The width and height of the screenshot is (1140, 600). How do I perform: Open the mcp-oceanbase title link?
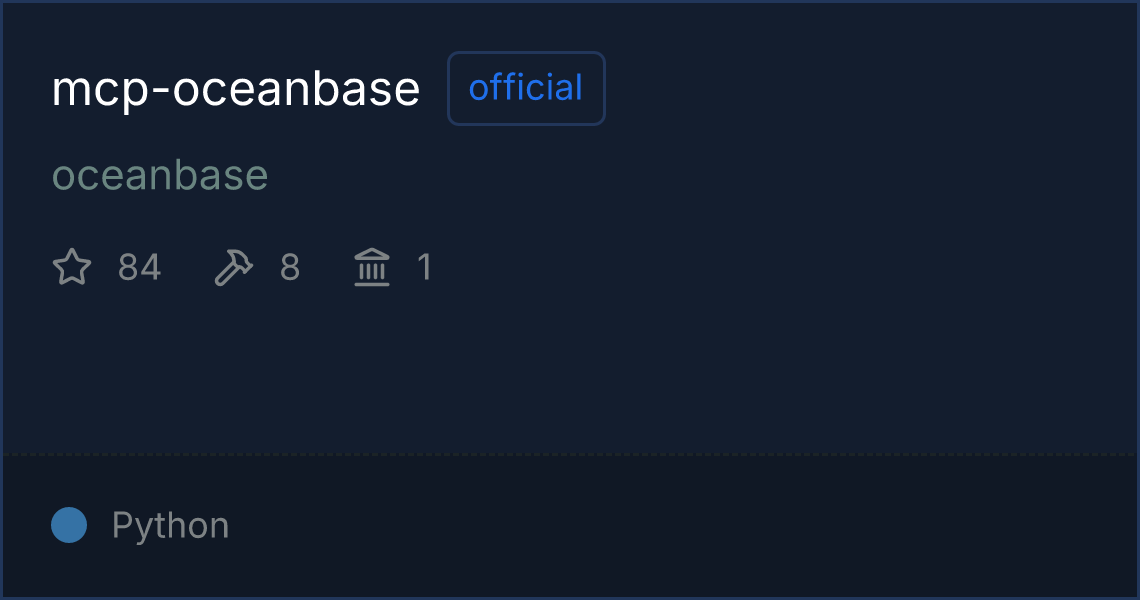pyautogui.click(x=236, y=89)
